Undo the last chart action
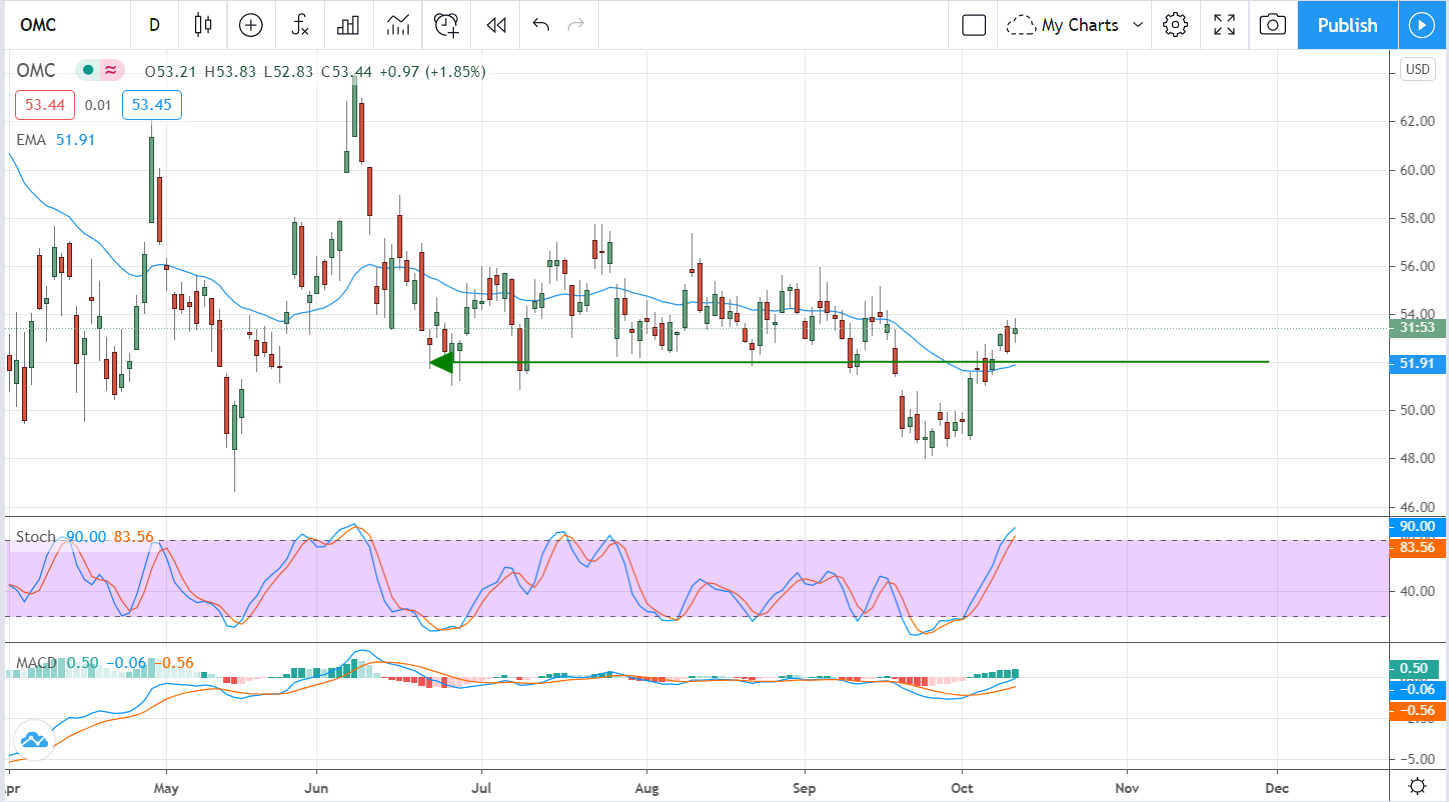Viewport: 1449px width, 802px height. click(x=541, y=25)
